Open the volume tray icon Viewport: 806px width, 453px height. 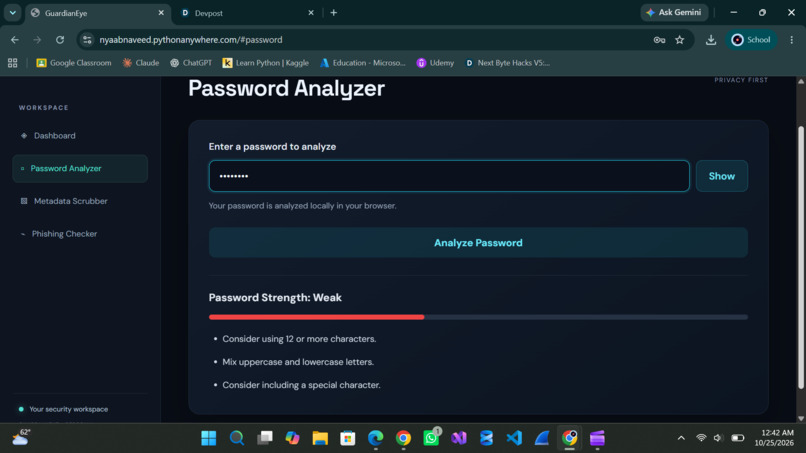point(719,438)
